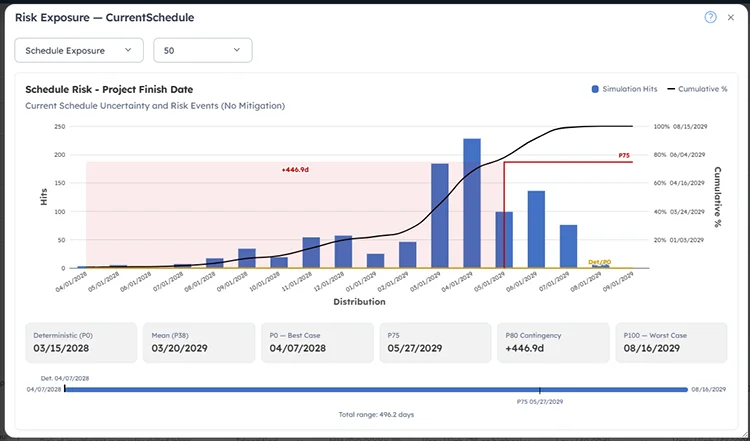Screen dimensions: 750x441
Task: Close the Risk Exposure dialog
Action: 730,18
